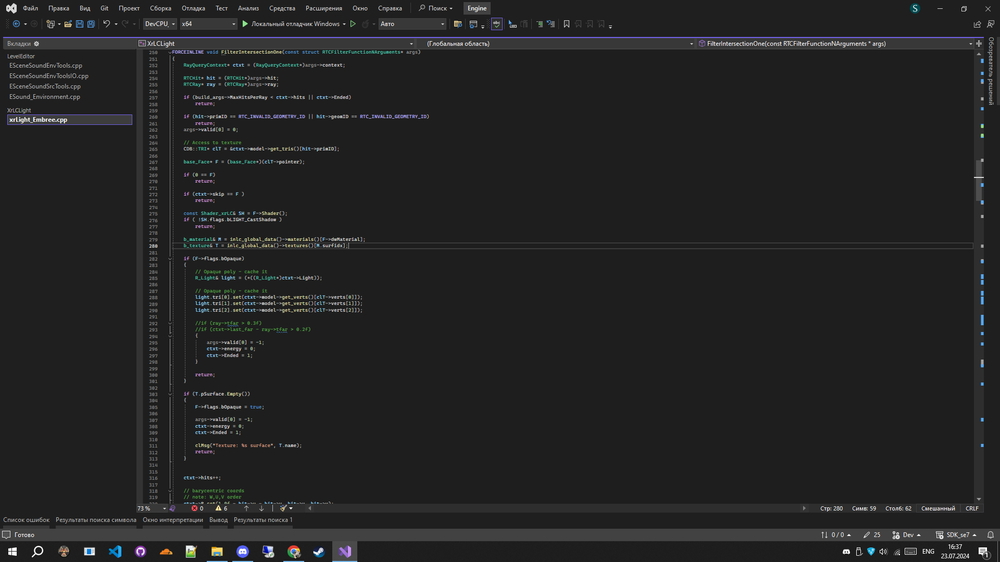
Task: Click the Поиск search box
Action: (x=434, y=8)
